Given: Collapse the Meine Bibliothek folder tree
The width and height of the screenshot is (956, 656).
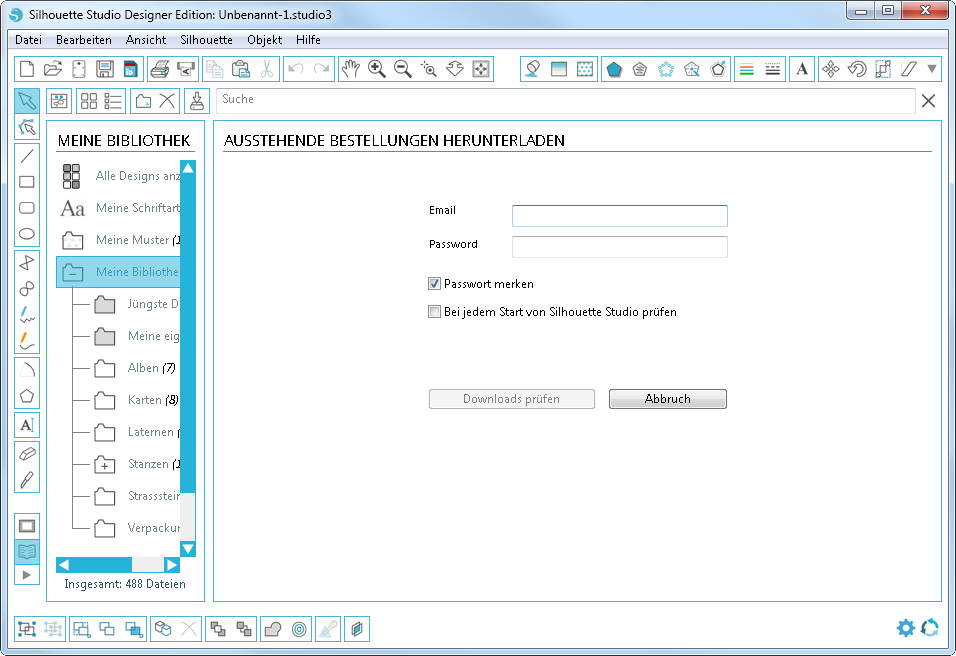Looking at the screenshot, I should [x=71, y=272].
